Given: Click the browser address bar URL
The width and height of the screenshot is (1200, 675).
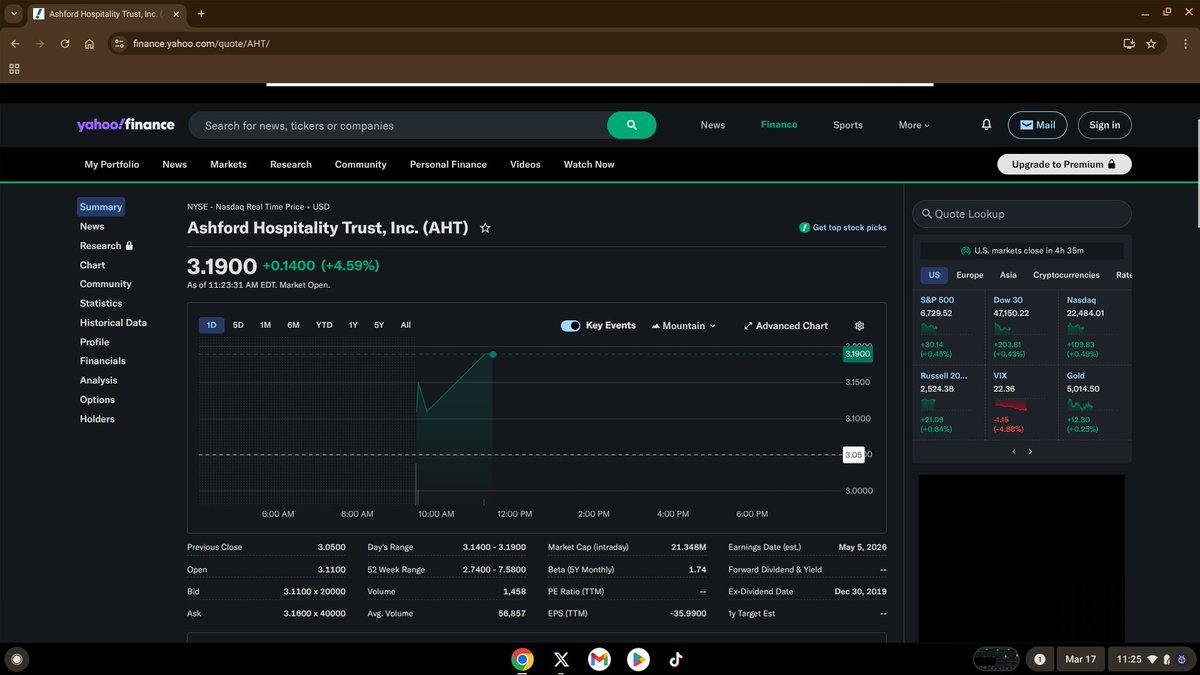Looking at the screenshot, I should click(201, 44).
